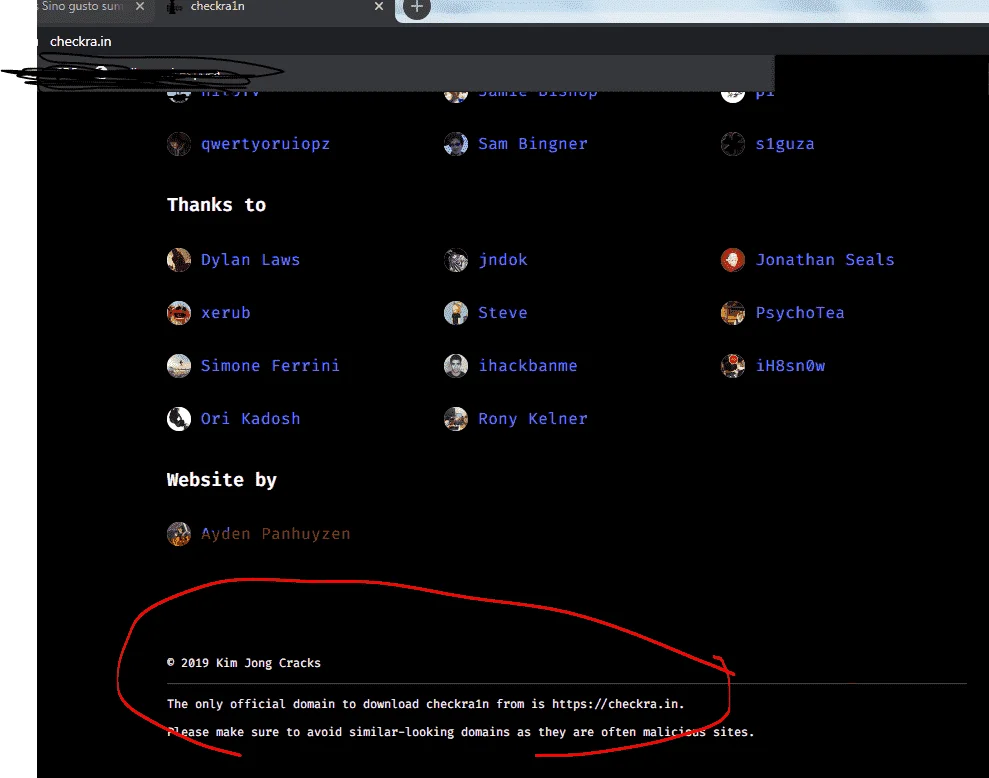Click jndok avatar icon
Screen dimensions: 989x778
click(456, 260)
